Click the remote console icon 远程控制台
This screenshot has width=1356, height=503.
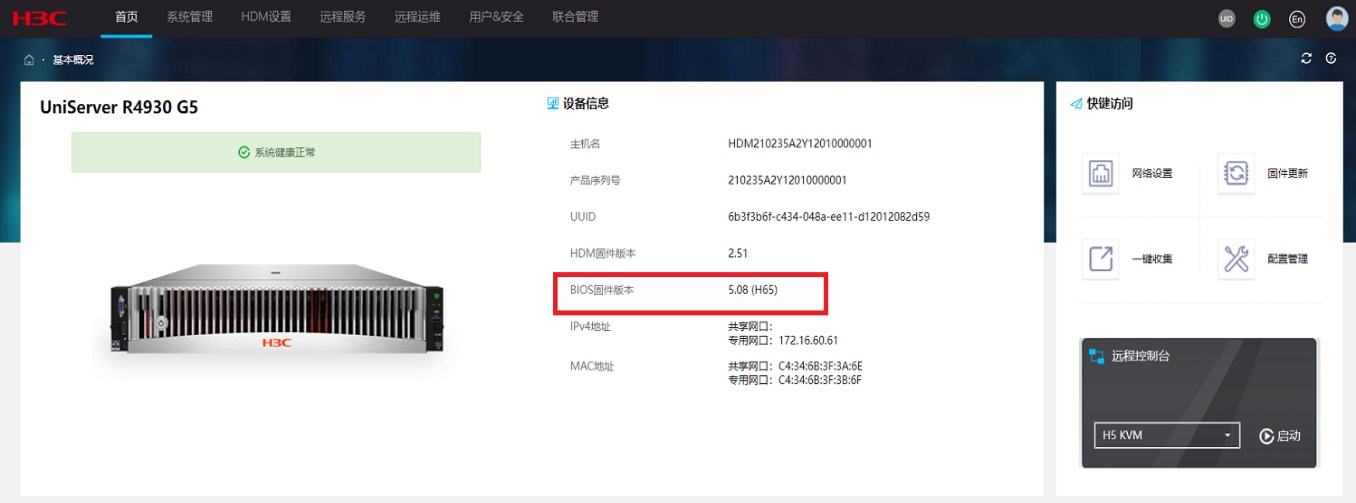(x=1096, y=356)
